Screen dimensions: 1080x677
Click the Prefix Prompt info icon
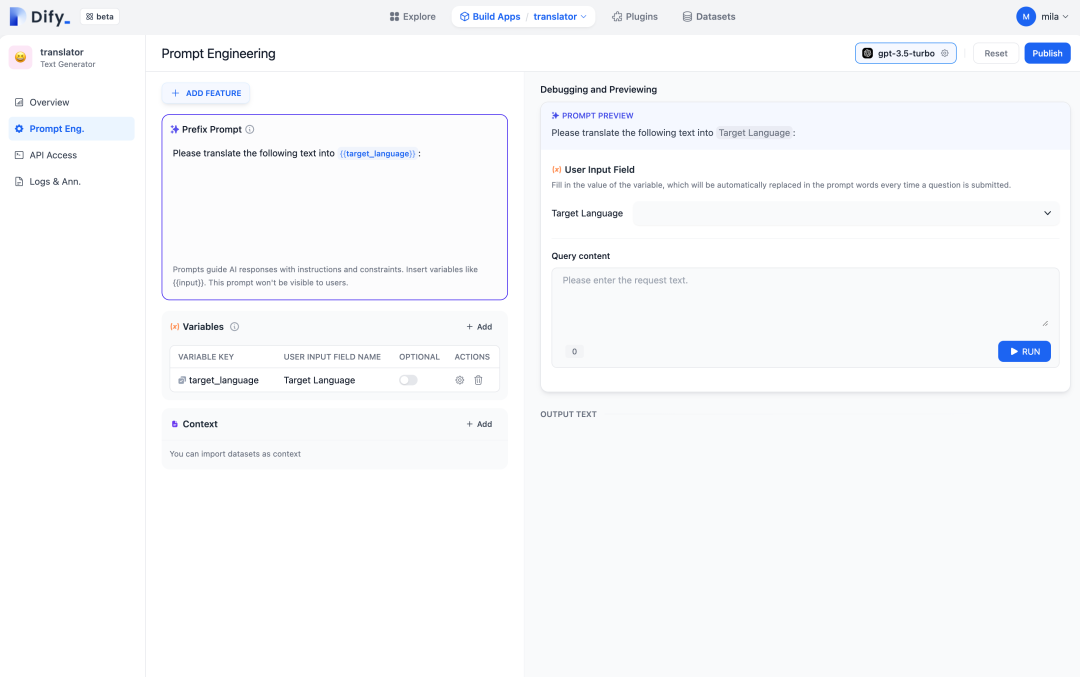[250, 129]
